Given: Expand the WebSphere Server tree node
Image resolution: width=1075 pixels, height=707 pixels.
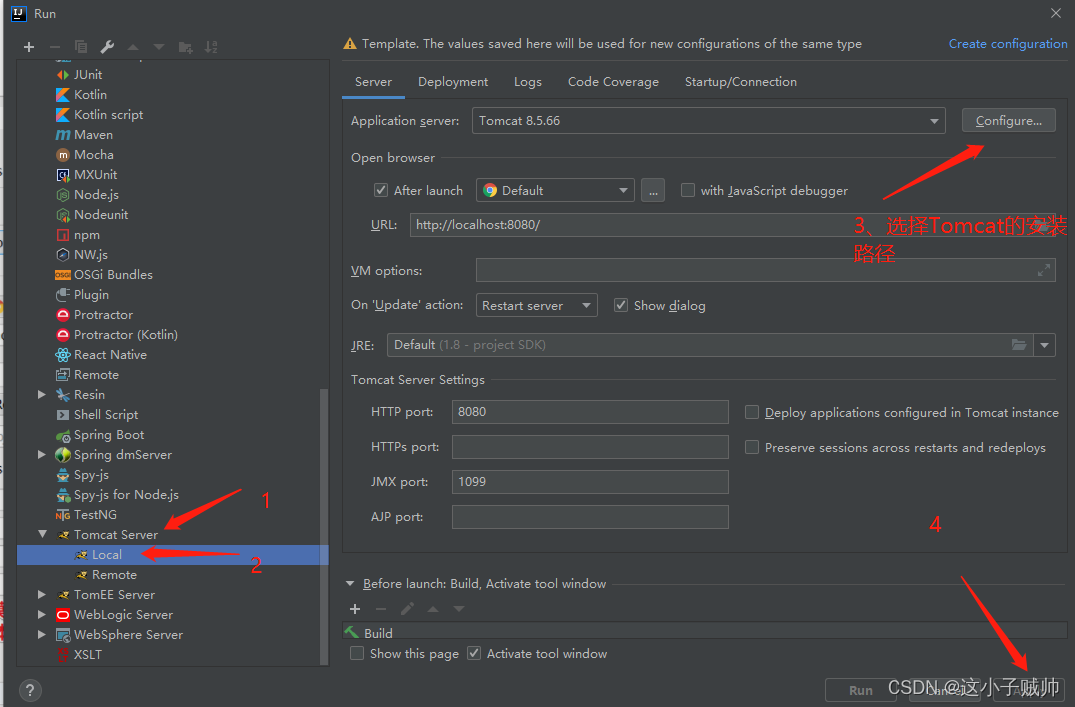Looking at the screenshot, I should 42,635.
